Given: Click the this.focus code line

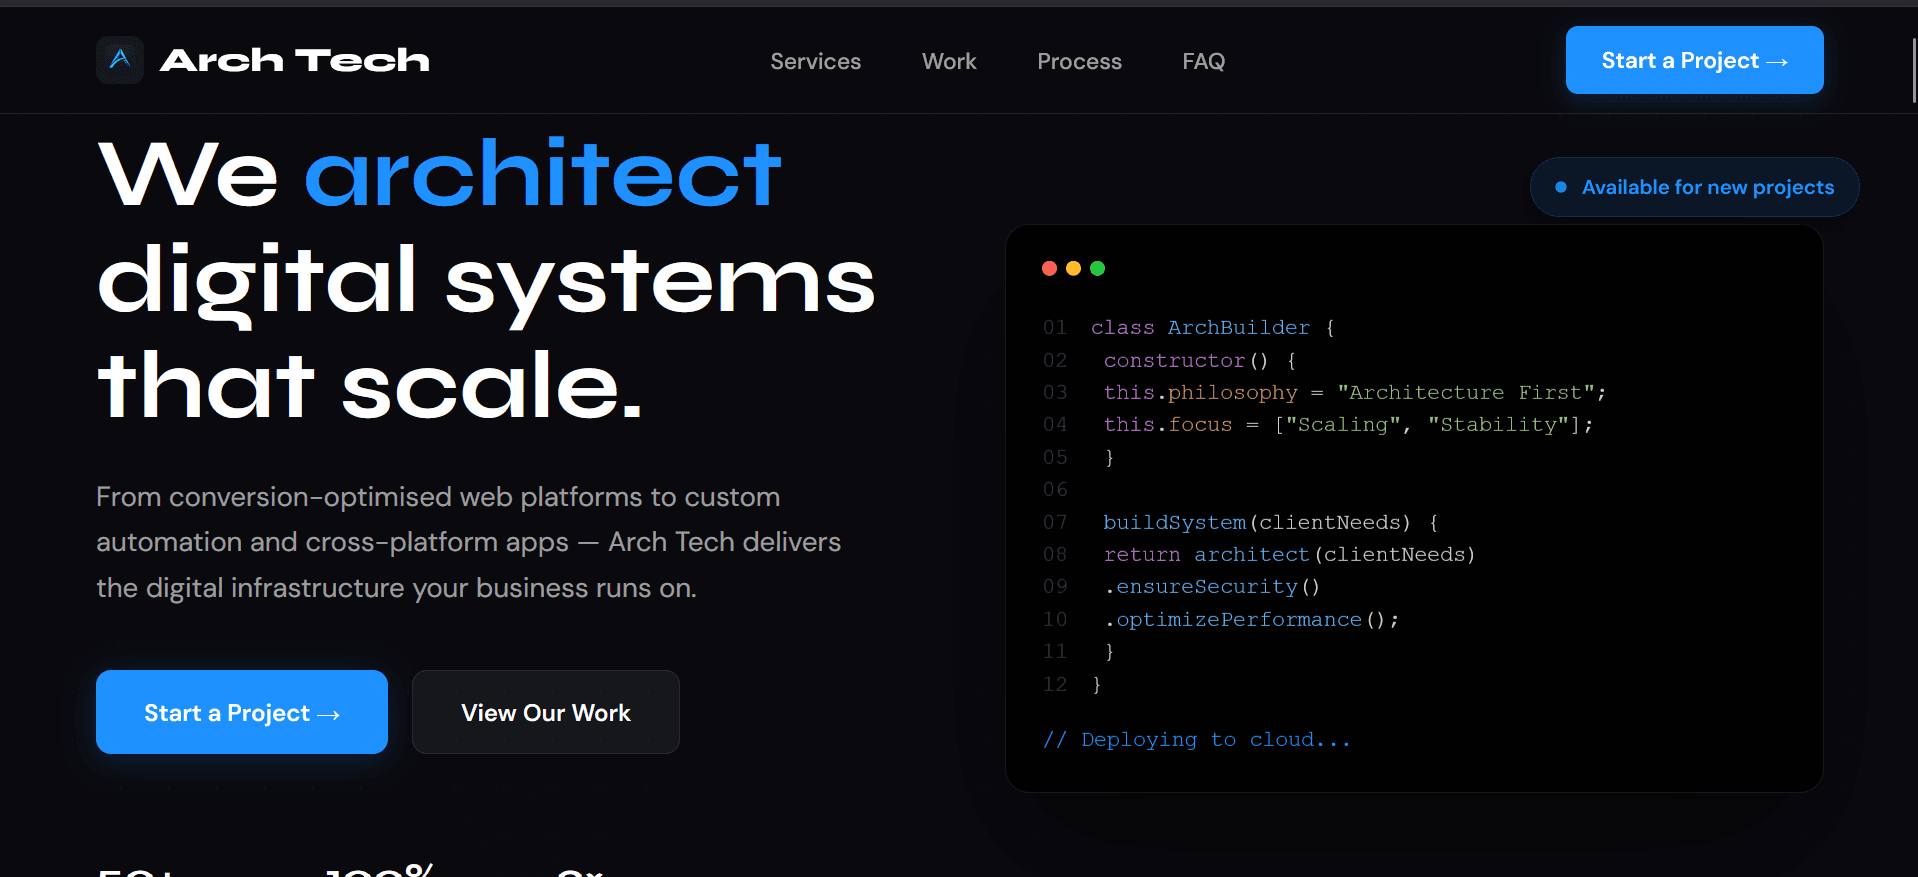Looking at the screenshot, I should [1348, 424].
